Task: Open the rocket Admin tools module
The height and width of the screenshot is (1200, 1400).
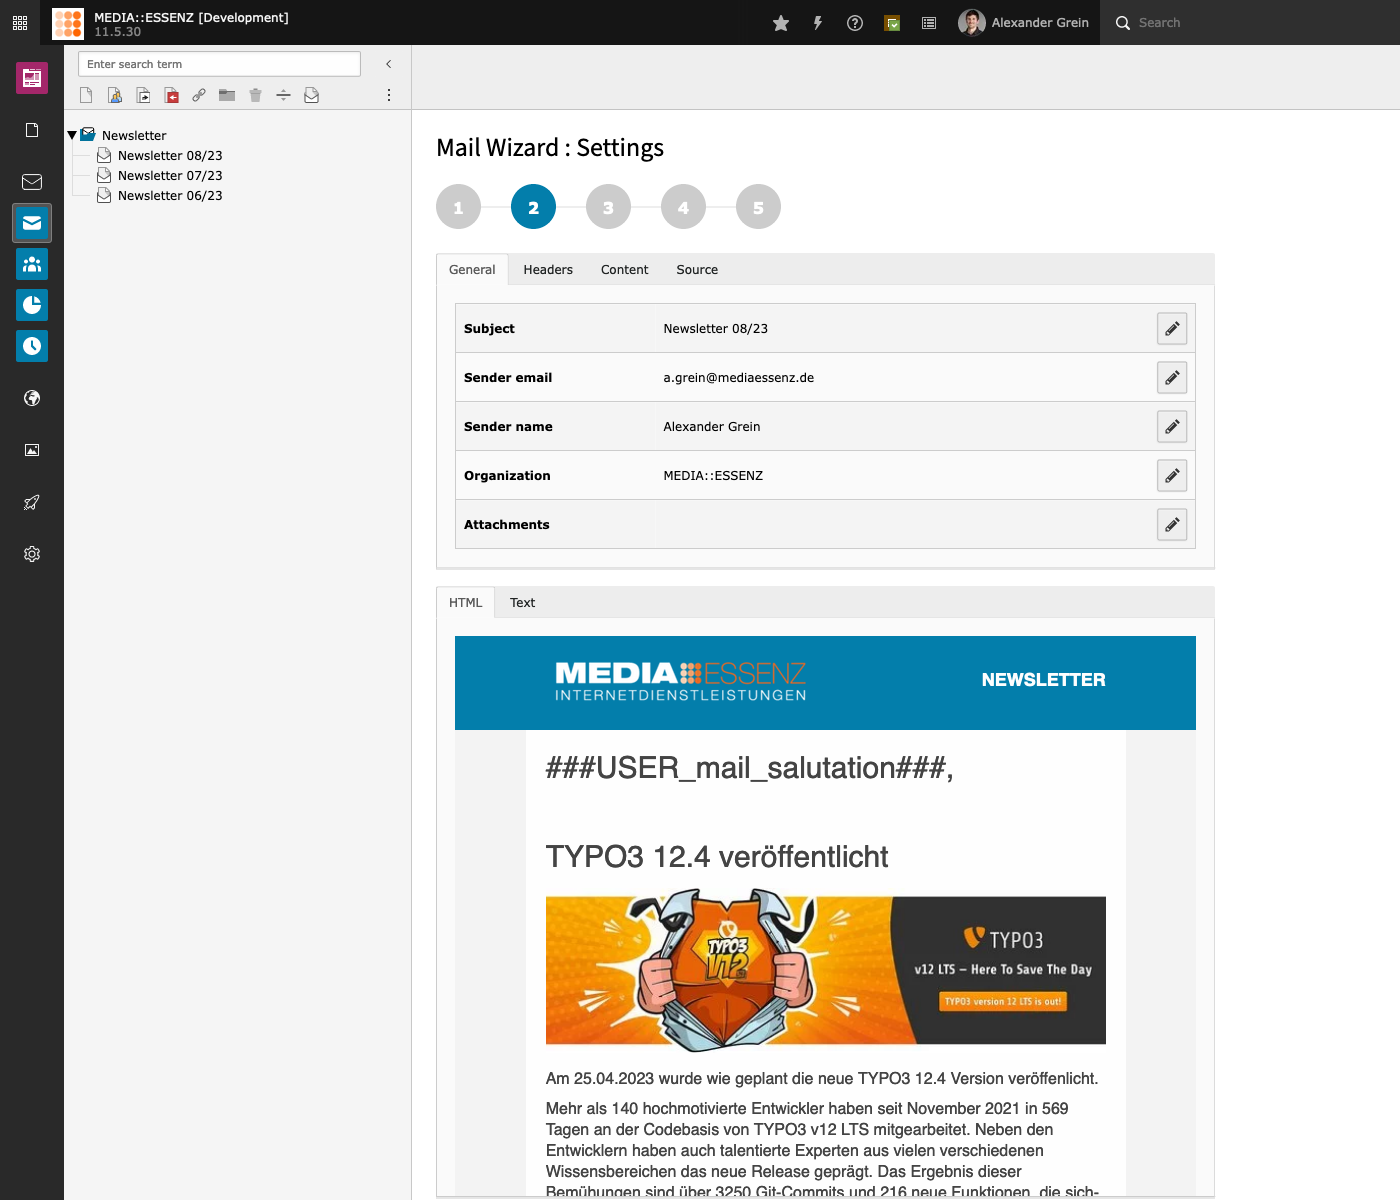Action: point(32,502)
